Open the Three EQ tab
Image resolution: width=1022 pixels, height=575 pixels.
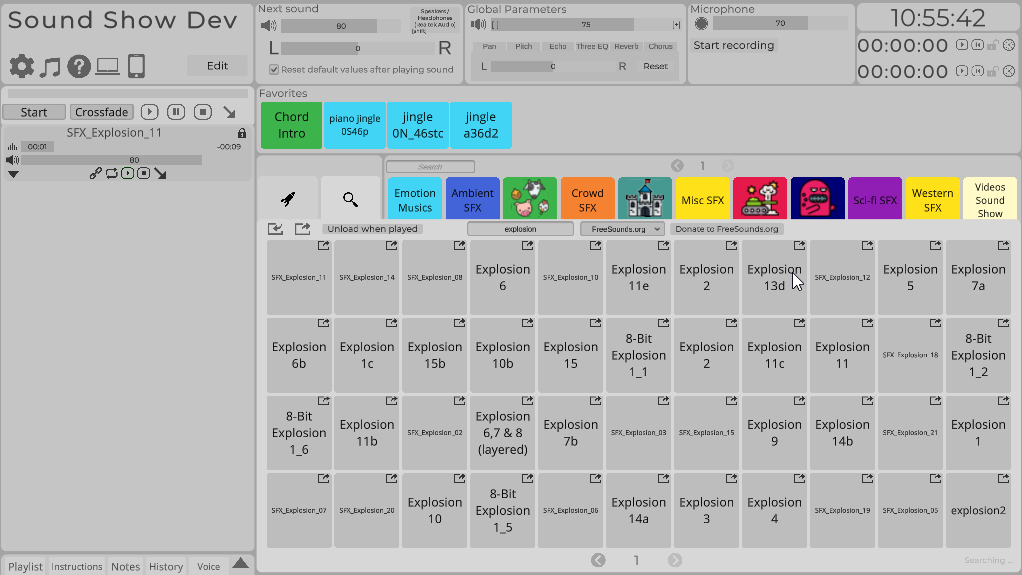[592, 46]
